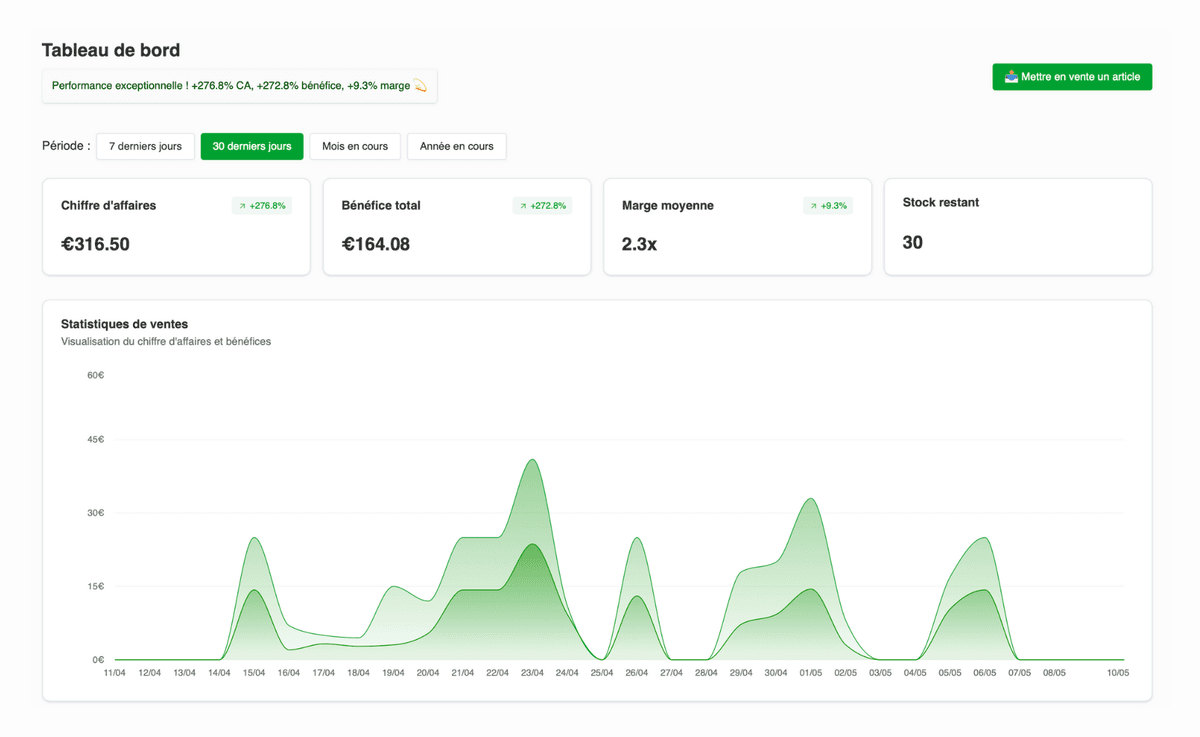
Task: Click the +9.3% green badge
Action: tap(827, 205)
